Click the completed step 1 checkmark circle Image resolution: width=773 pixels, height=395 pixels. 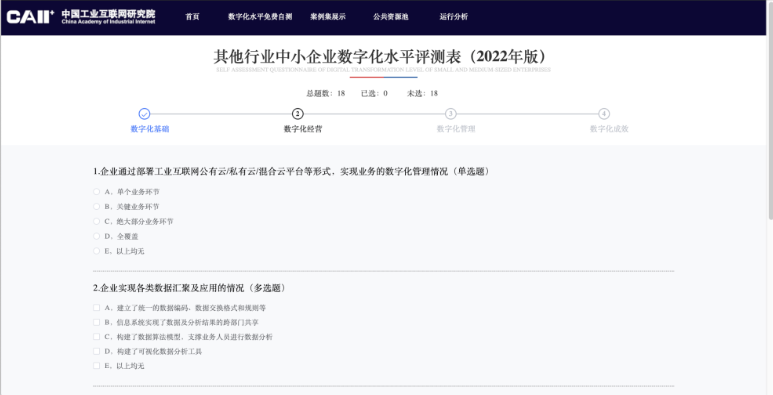point(144,114)
